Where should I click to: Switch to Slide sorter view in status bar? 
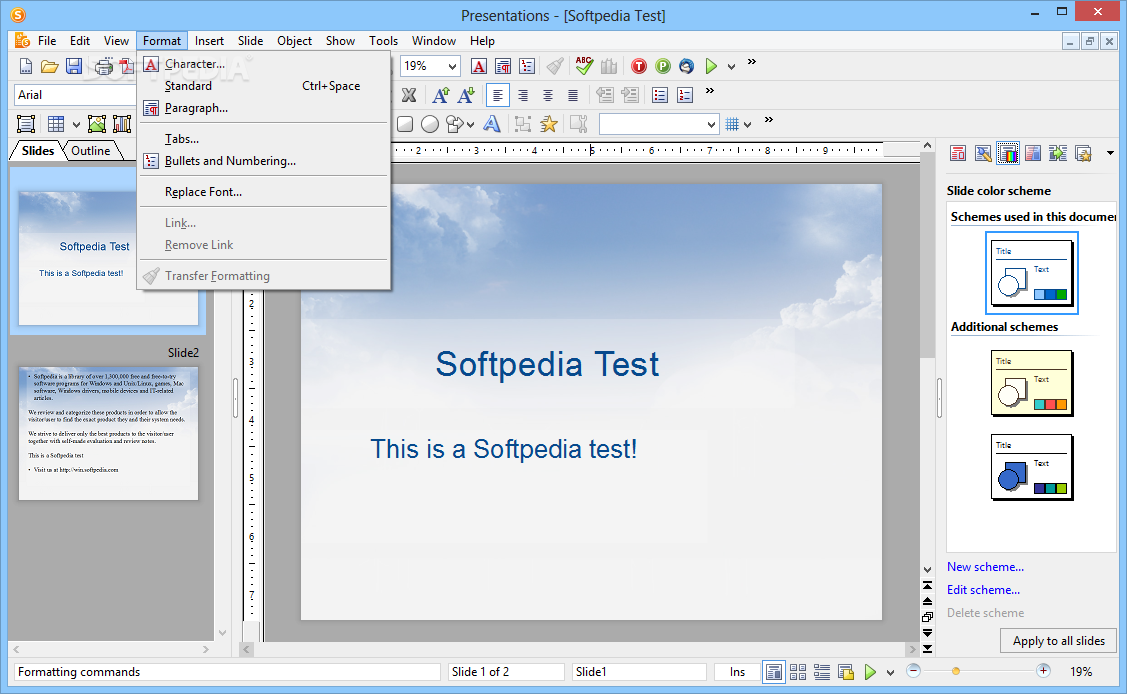pos(798,672)
